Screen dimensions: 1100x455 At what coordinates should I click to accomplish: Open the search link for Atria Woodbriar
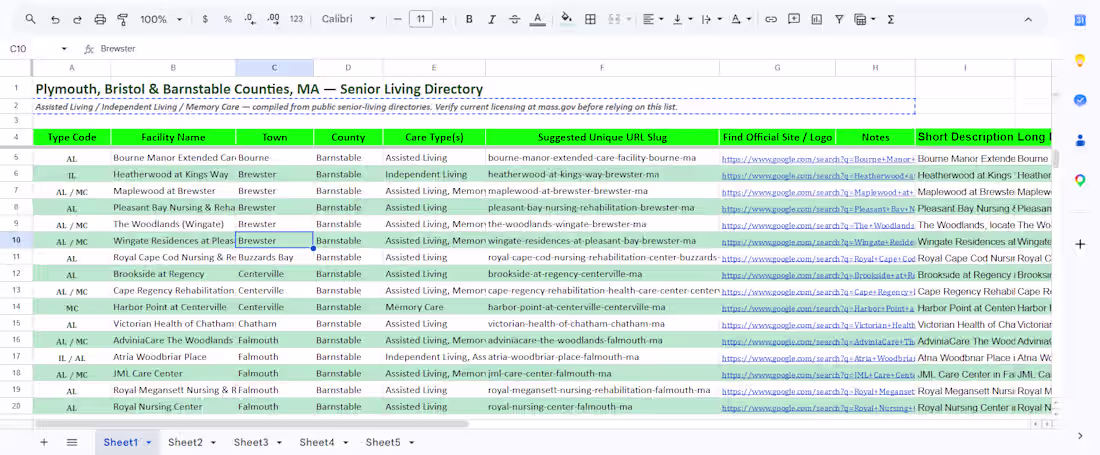[x=819, y=358]
